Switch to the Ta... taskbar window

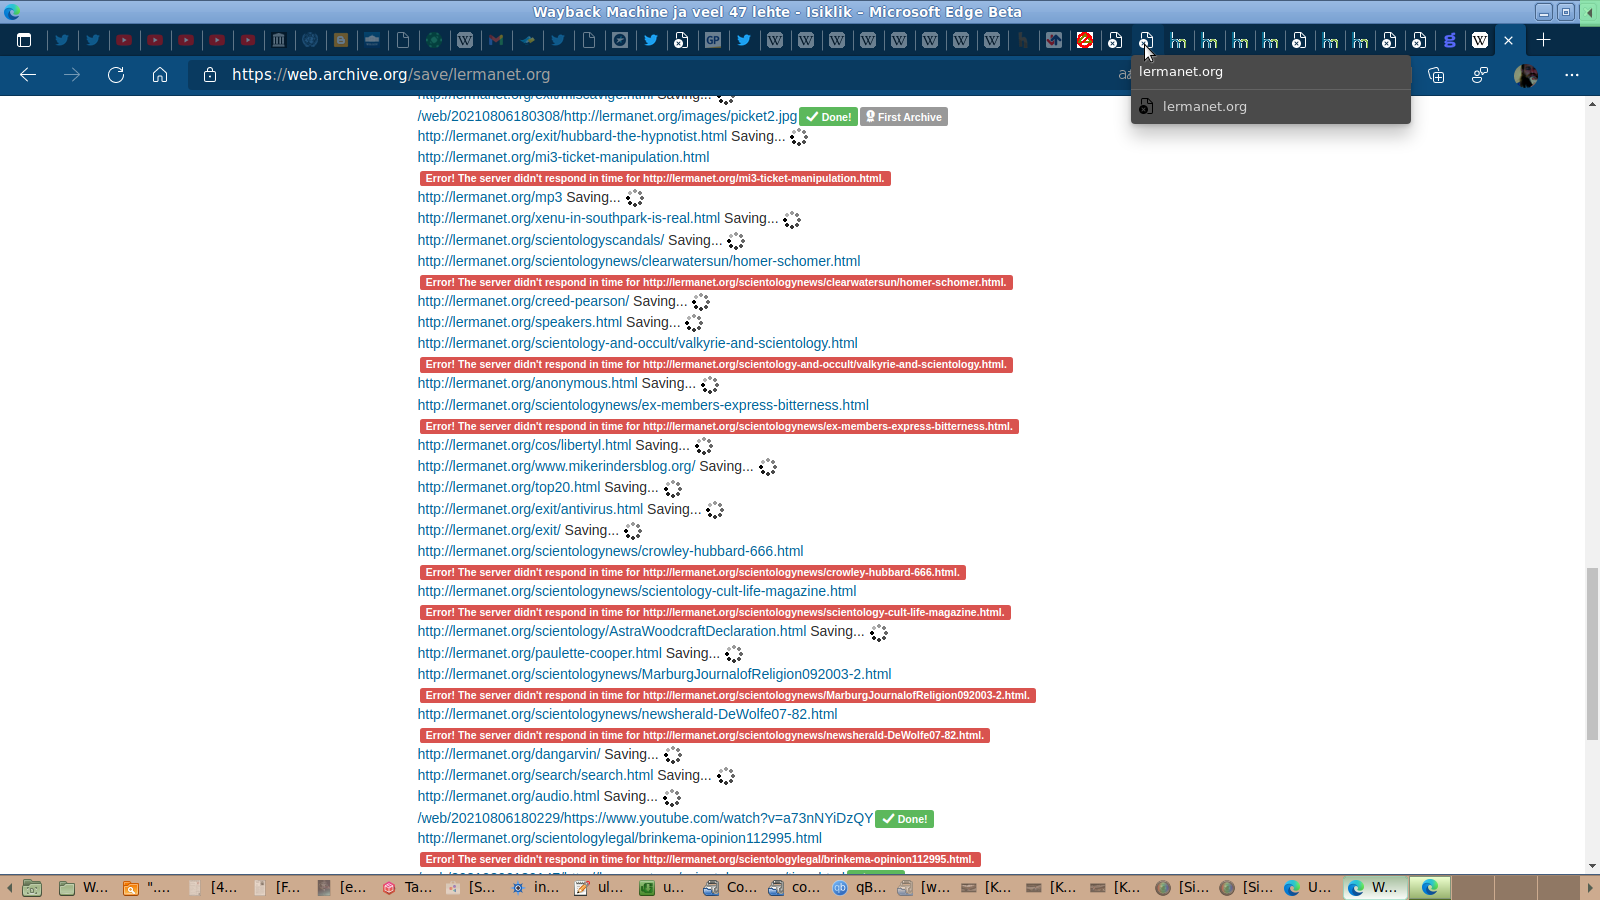(408, 888)
